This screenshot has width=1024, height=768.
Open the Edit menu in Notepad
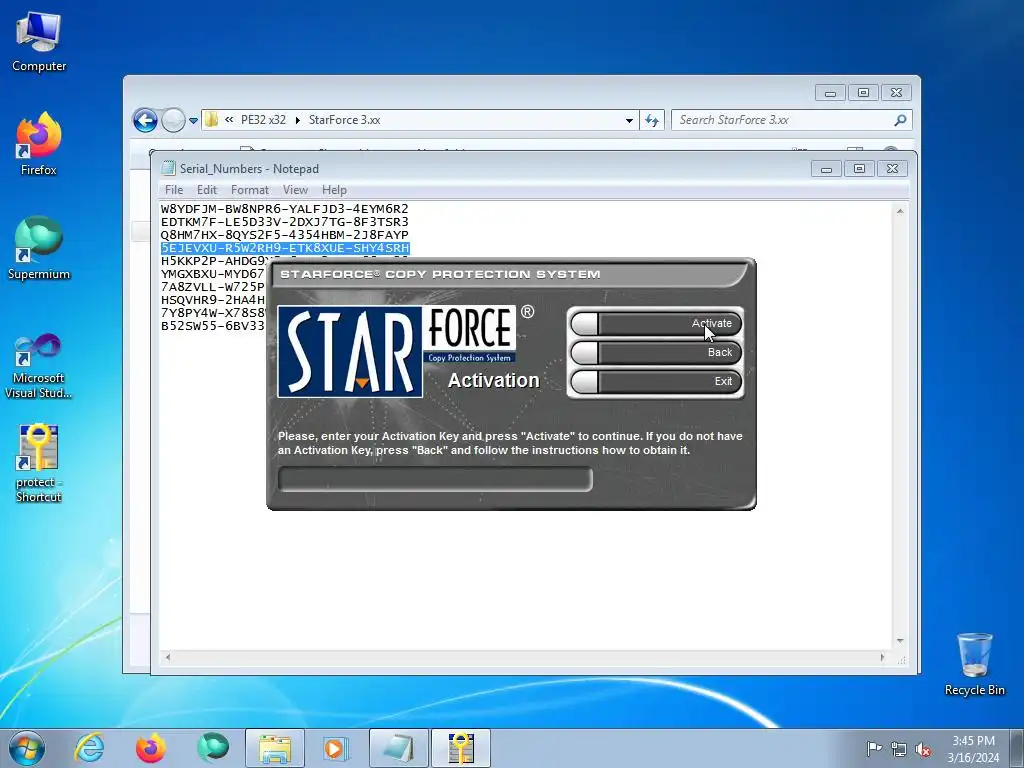206,190
